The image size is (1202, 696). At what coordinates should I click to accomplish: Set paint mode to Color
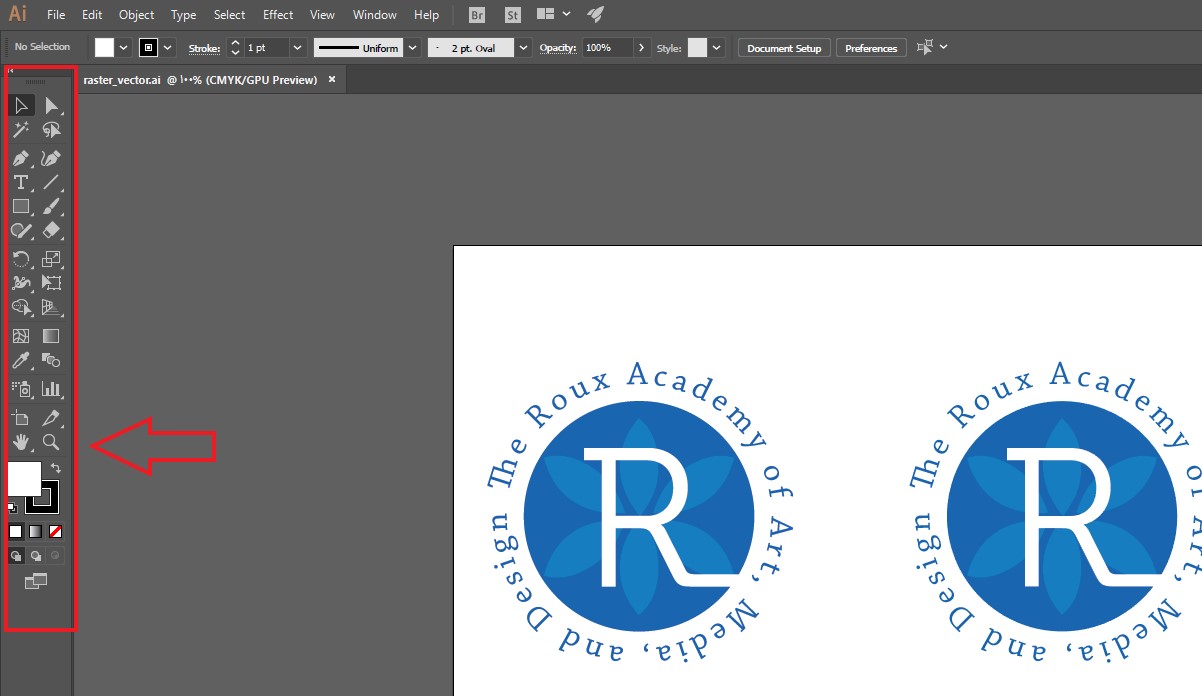click(15, 531)
